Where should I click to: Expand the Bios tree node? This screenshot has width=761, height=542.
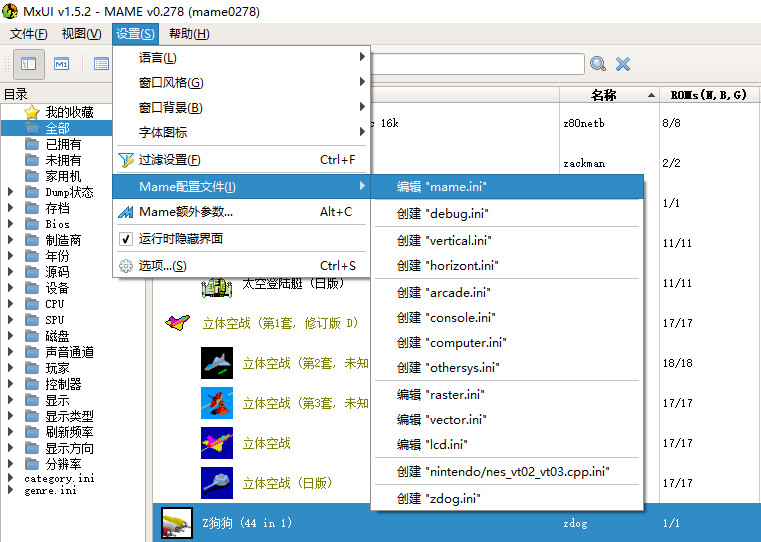tap(11, 224)
